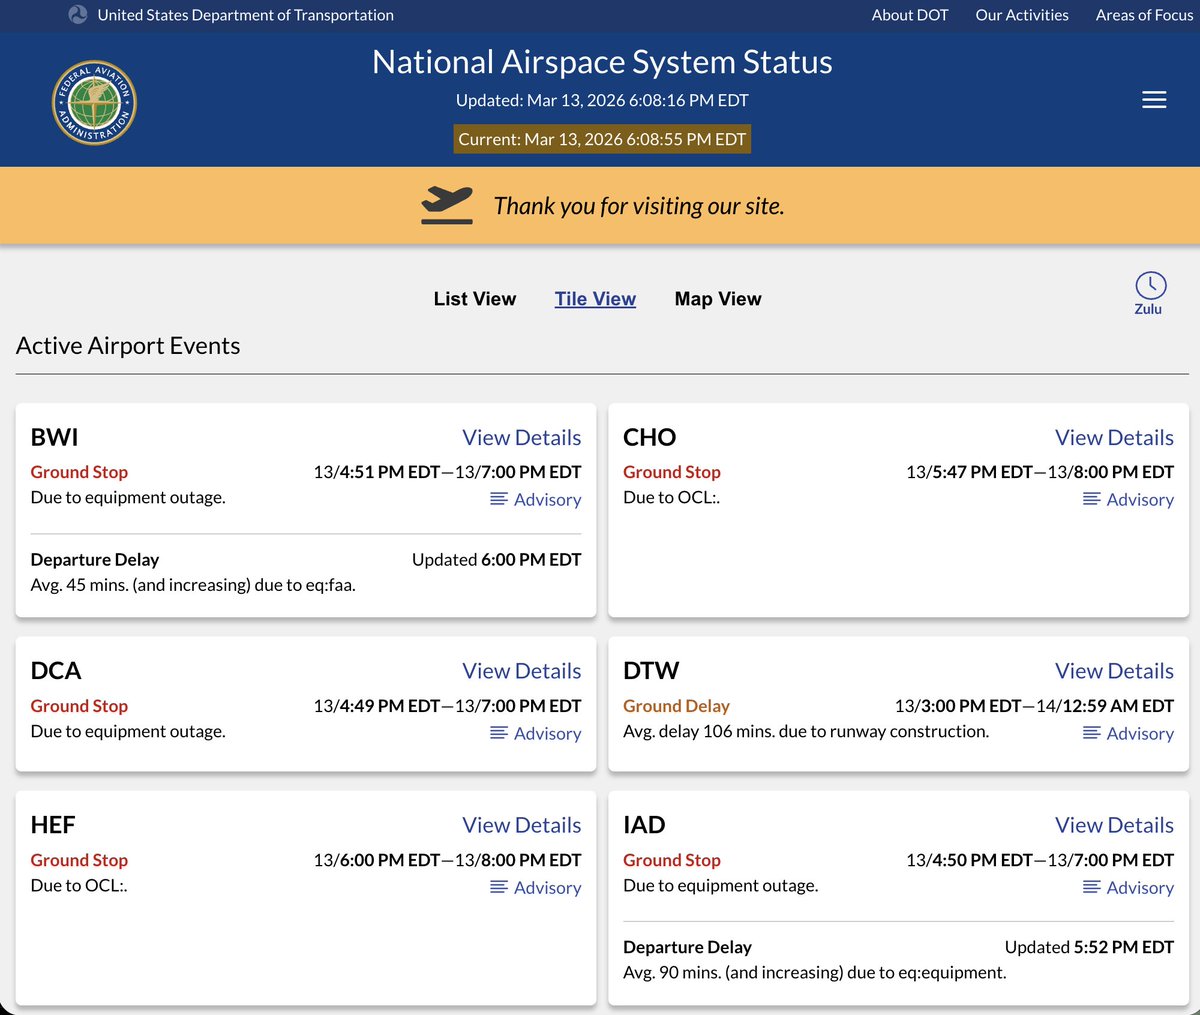Click HEF 'Due to OCL:.' text
Image resolution: width=1200 pixels, height=1015 pixels.
click(x=79, y=886)
